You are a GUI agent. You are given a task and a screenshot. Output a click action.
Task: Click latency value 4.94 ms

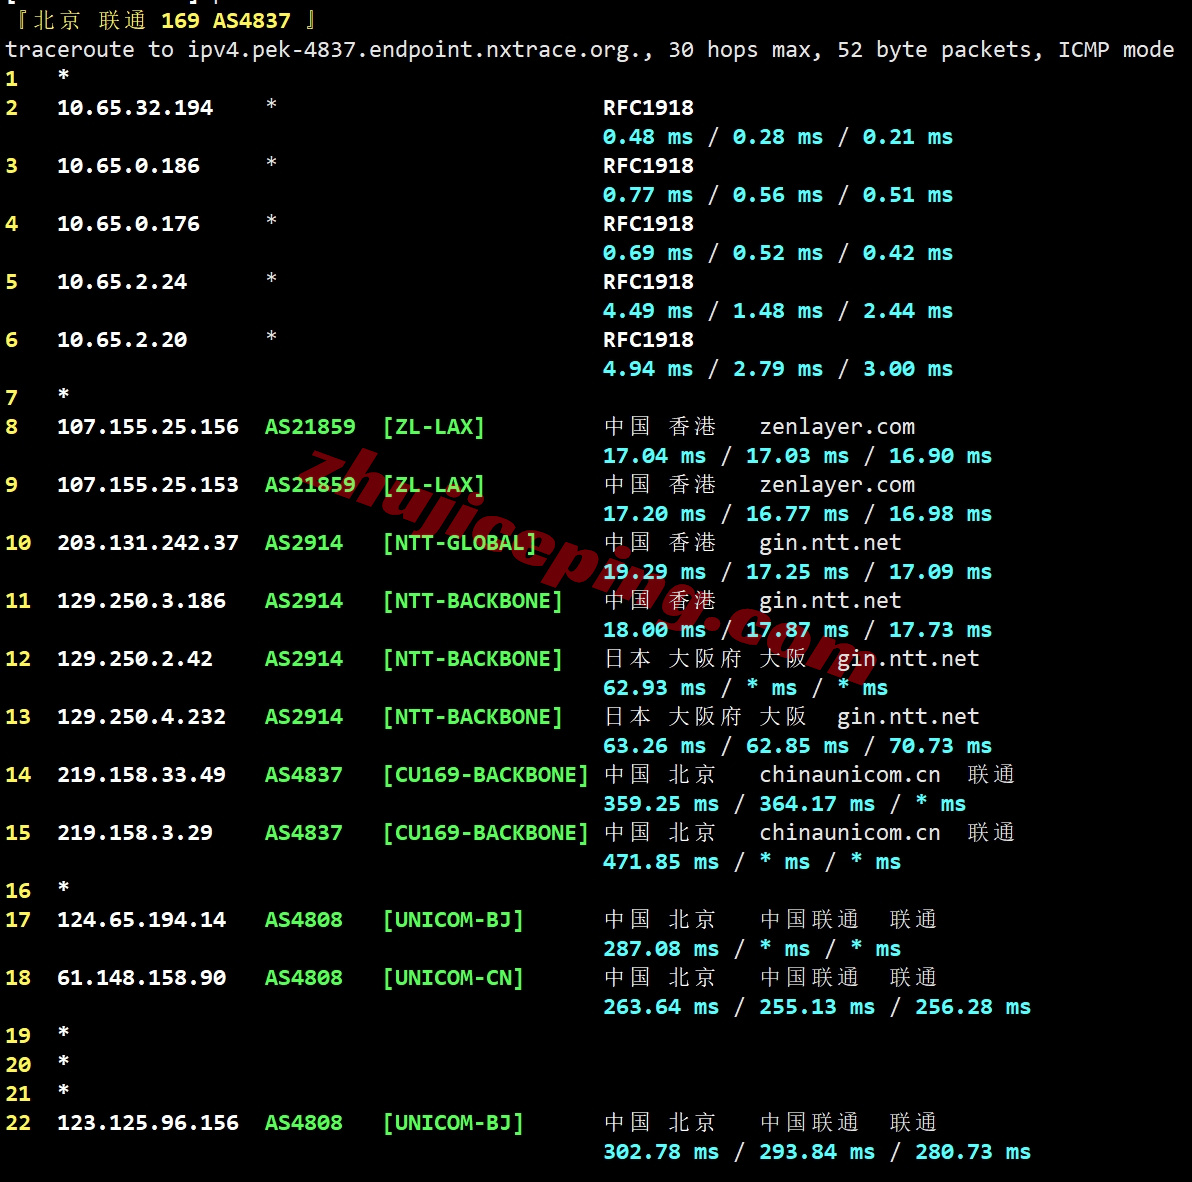[x=648, y=369]
